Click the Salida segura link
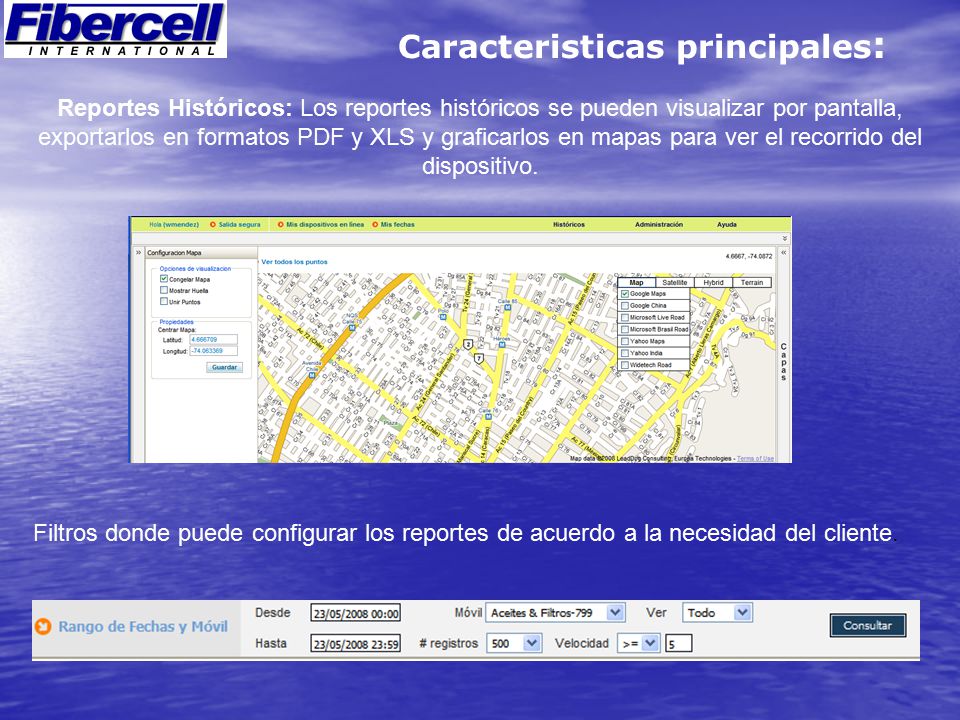The image size is (960, 720). pyautogui.click(x=239, y=225)
